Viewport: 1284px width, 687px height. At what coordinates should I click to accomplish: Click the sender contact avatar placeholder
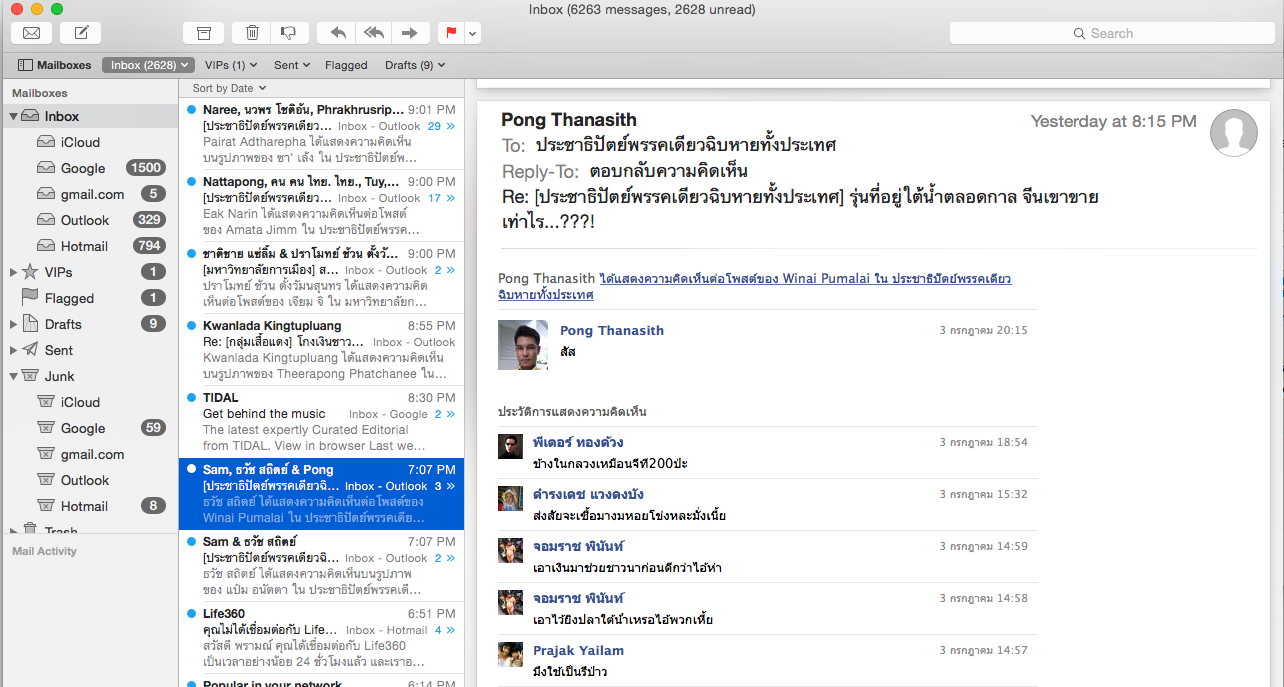tap(1234, 132)
